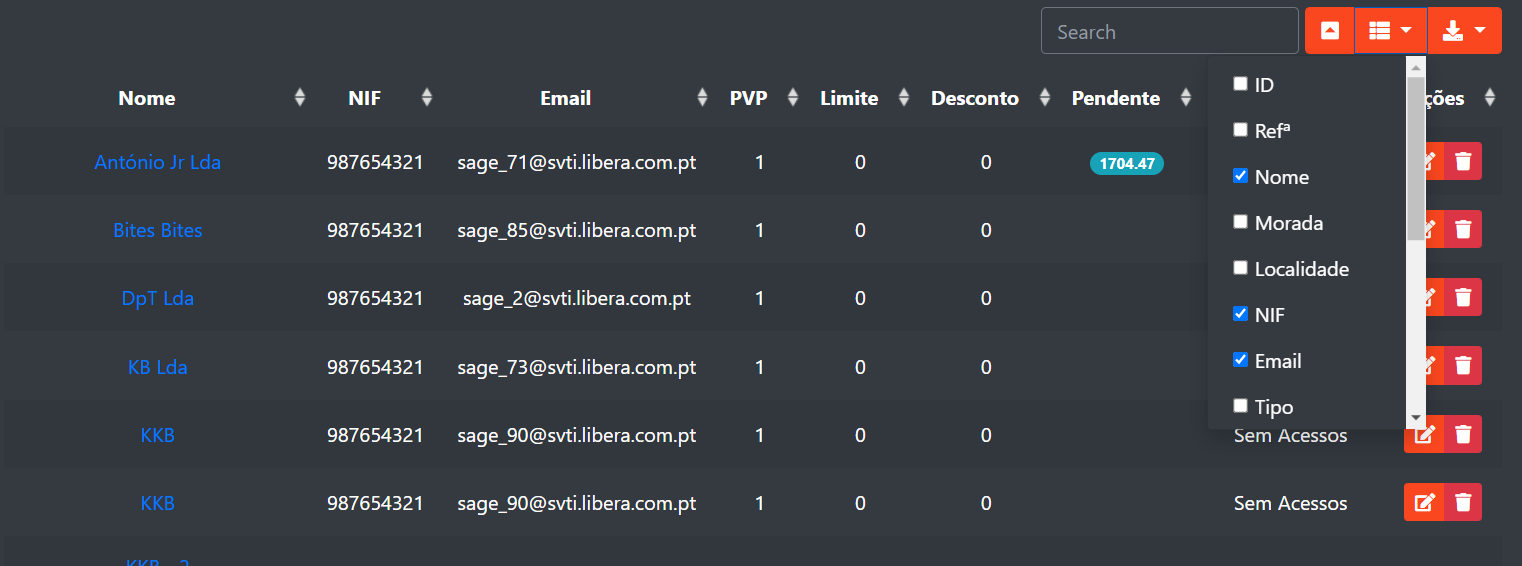Delete the KB Lda entry
The width and height of the screenshot is (1522, 566).
tap(1463, 366)
